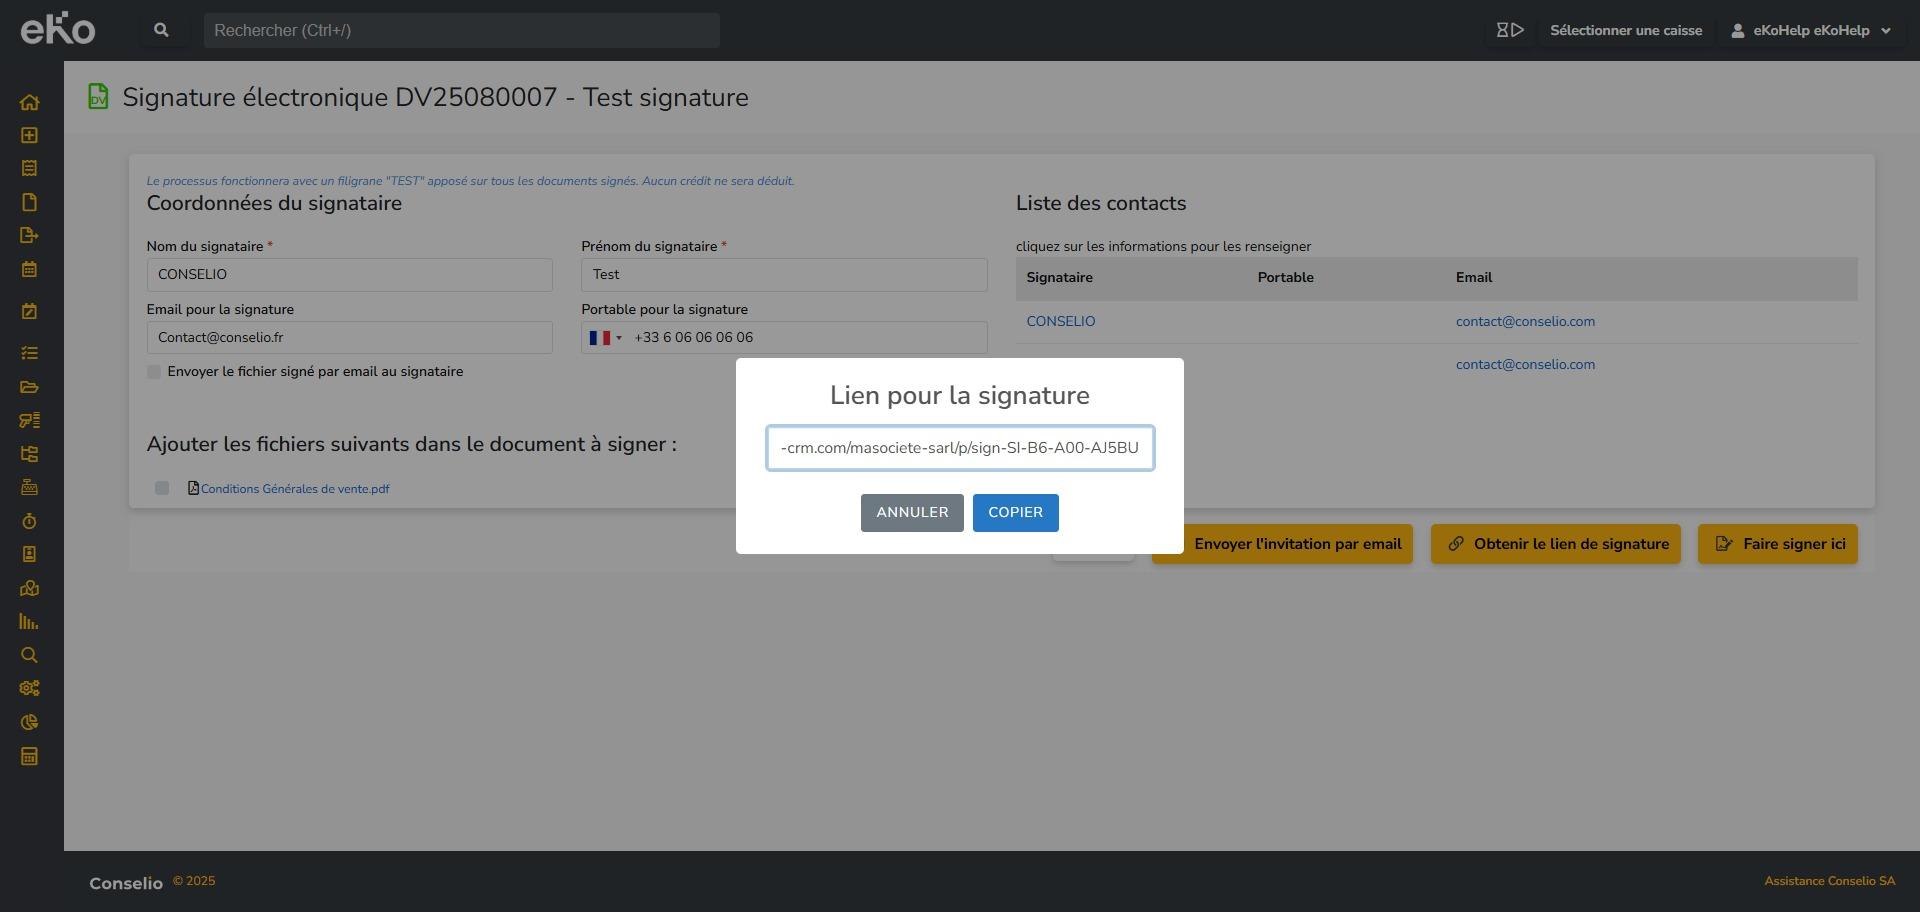This screenshot has height=912, width=1920.
Task: Open the stopwatch timer icon in sidebar
Action: coord(29,521)
